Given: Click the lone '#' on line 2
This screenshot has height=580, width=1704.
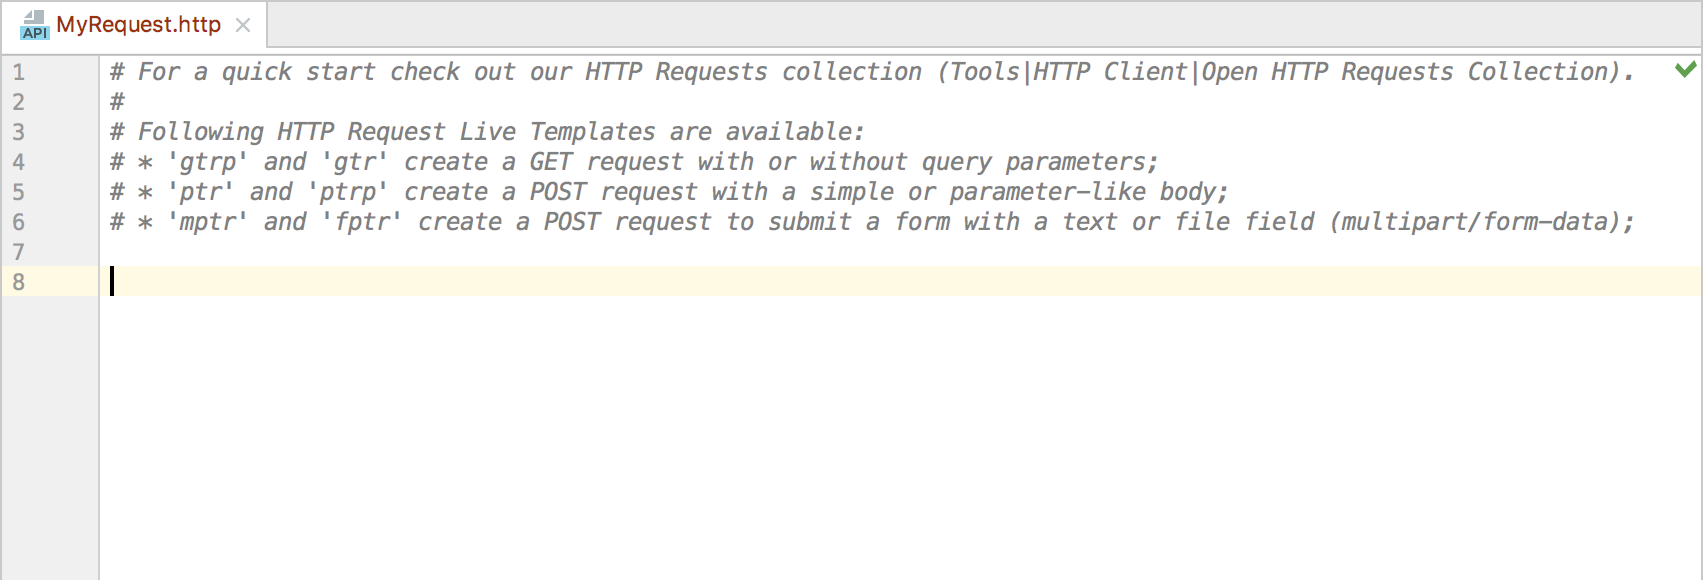Looking at the screenshot, I should (117, 102).
